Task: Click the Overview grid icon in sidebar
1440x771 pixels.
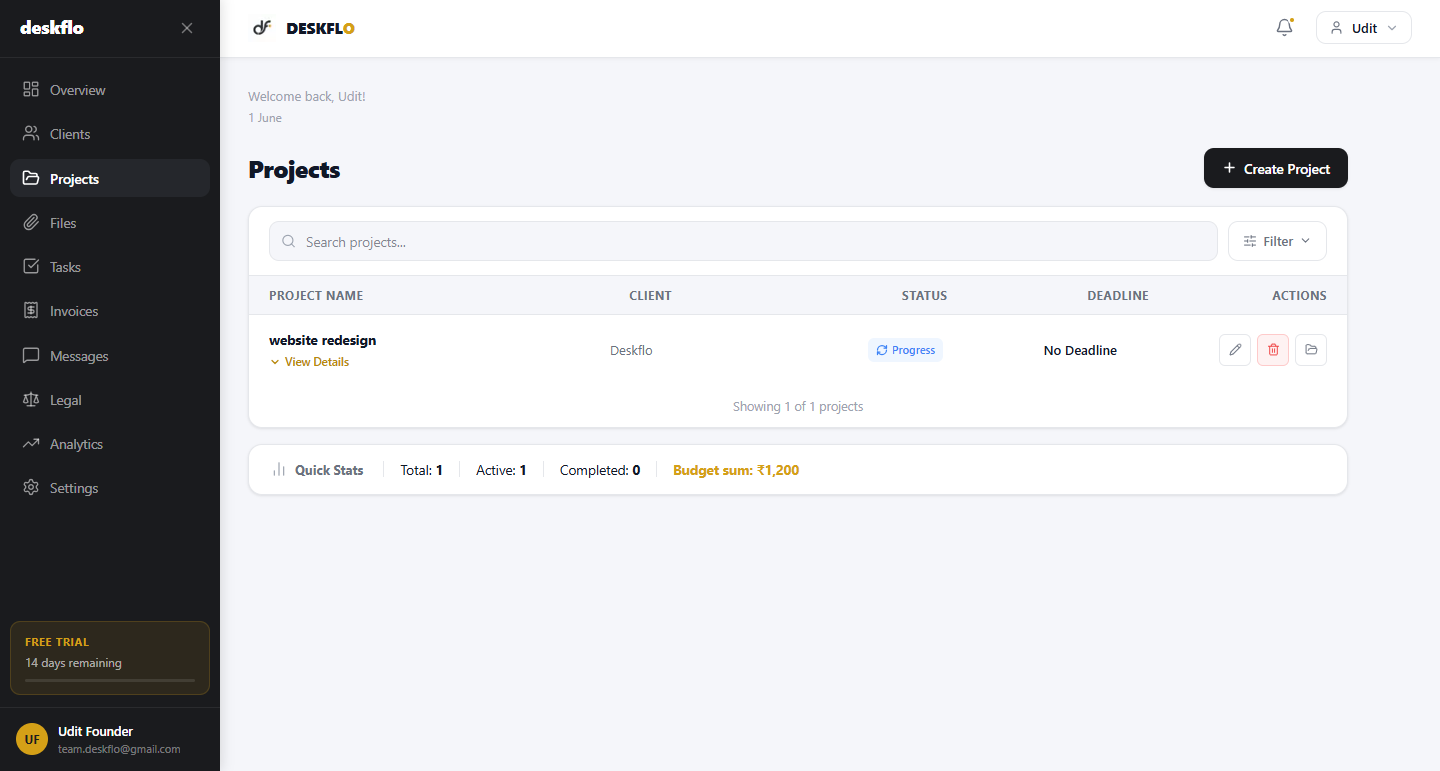Action: pos(31,90)
